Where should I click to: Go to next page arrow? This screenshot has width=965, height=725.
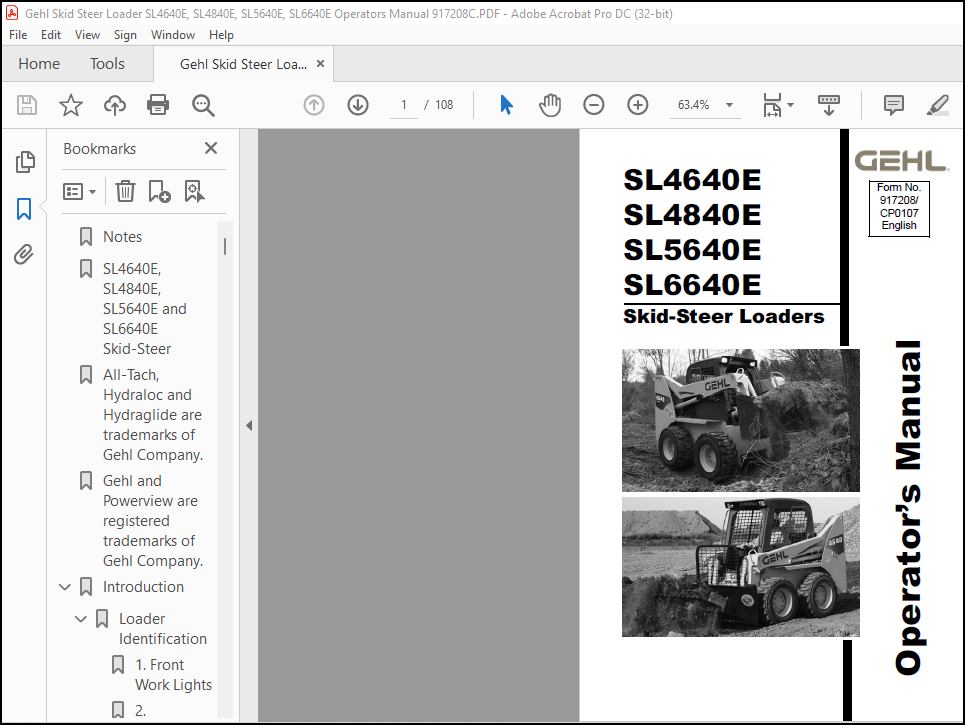click(358, 105)
